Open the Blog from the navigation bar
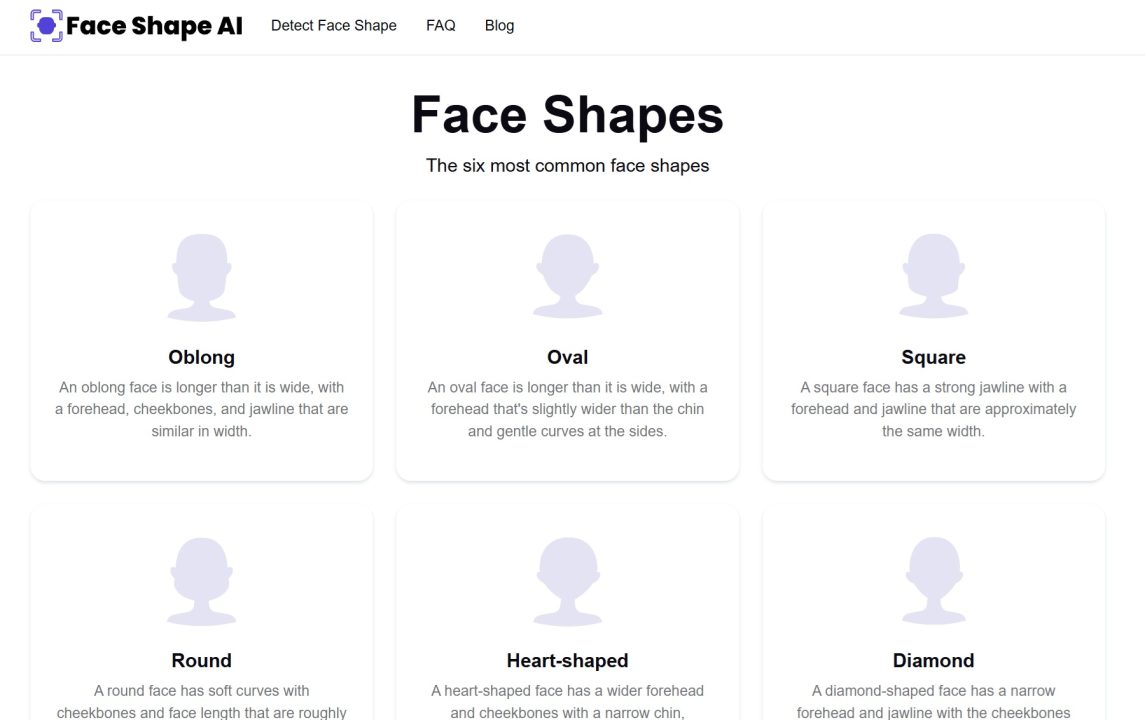The width and height of the screenshot is (1145, 720). coord(499,25)
